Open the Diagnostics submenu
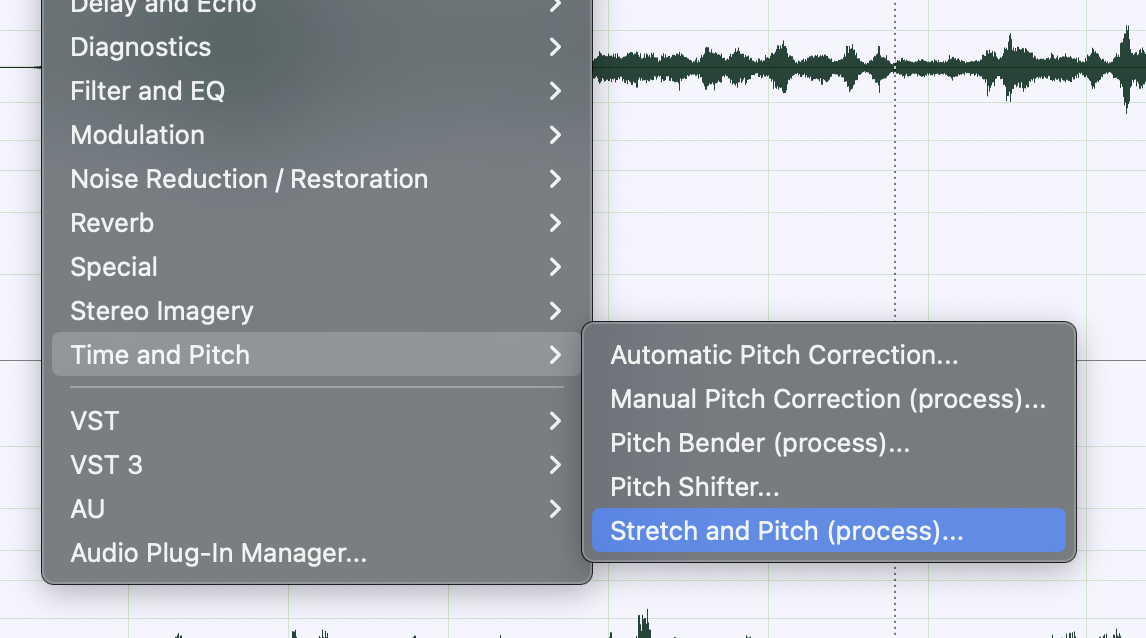1146x638 pixels. coord(316,47)
